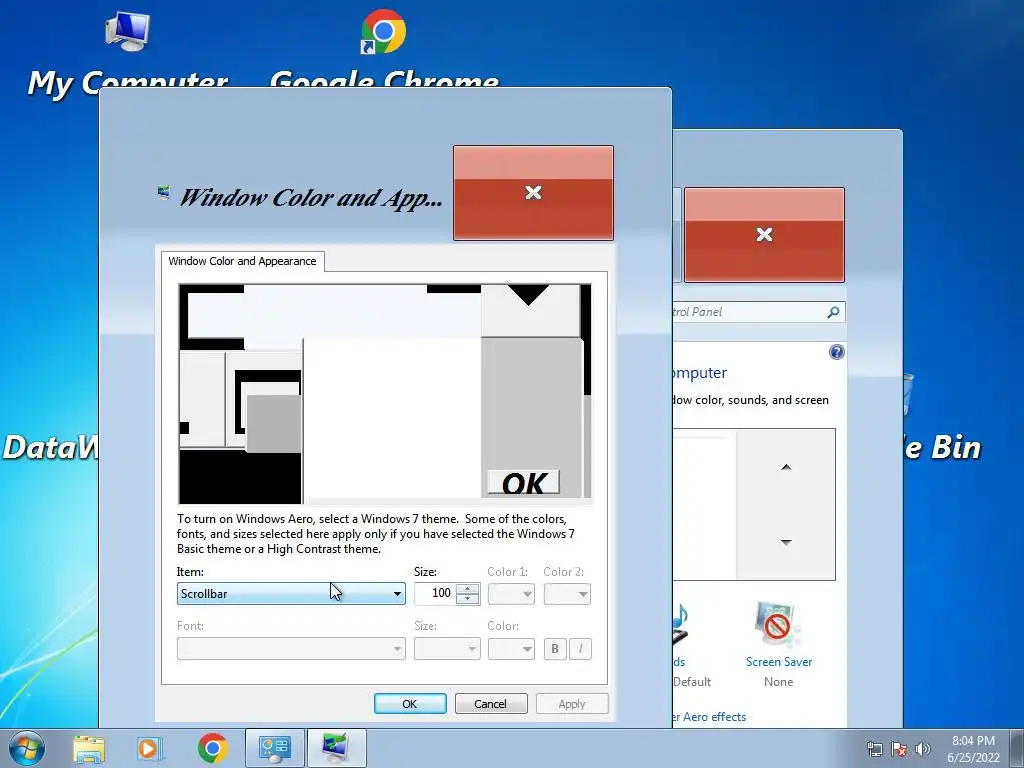Toggle the Italic font button

tap(580, 648)
